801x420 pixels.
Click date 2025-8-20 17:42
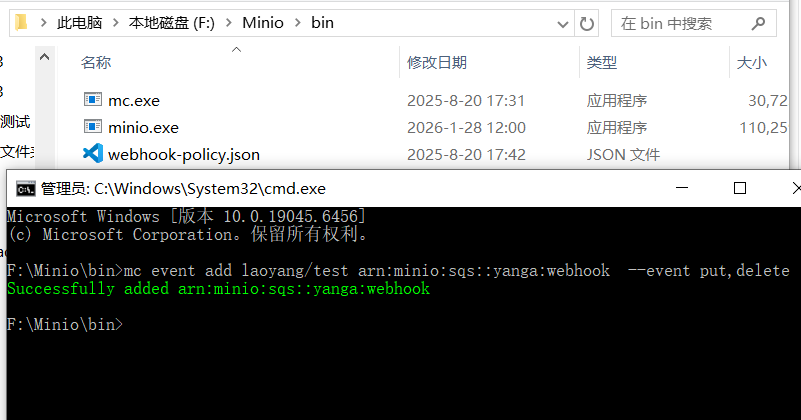pyautogui.click(x=466, y=154)
